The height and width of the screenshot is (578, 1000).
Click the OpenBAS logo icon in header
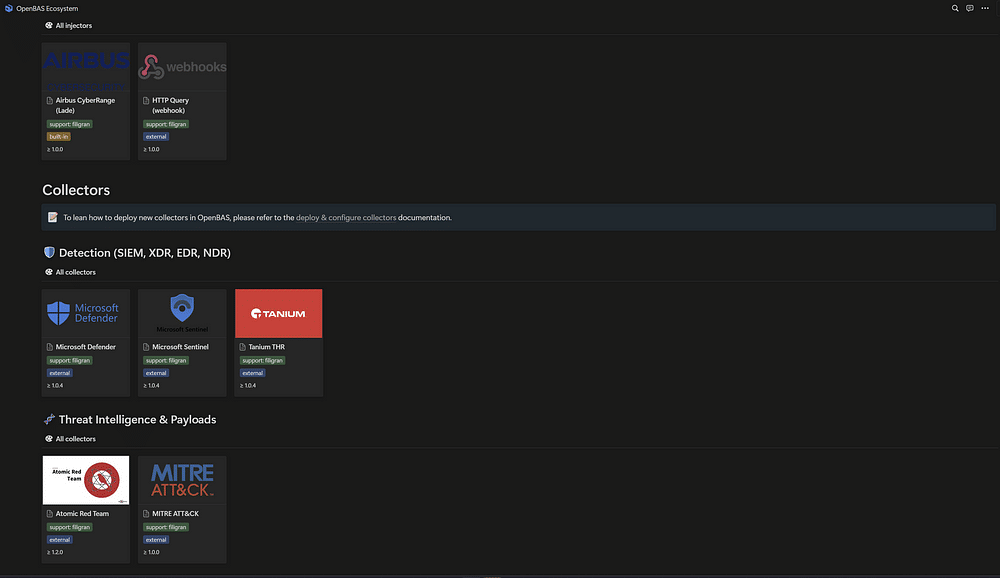[x=8, y=8]
